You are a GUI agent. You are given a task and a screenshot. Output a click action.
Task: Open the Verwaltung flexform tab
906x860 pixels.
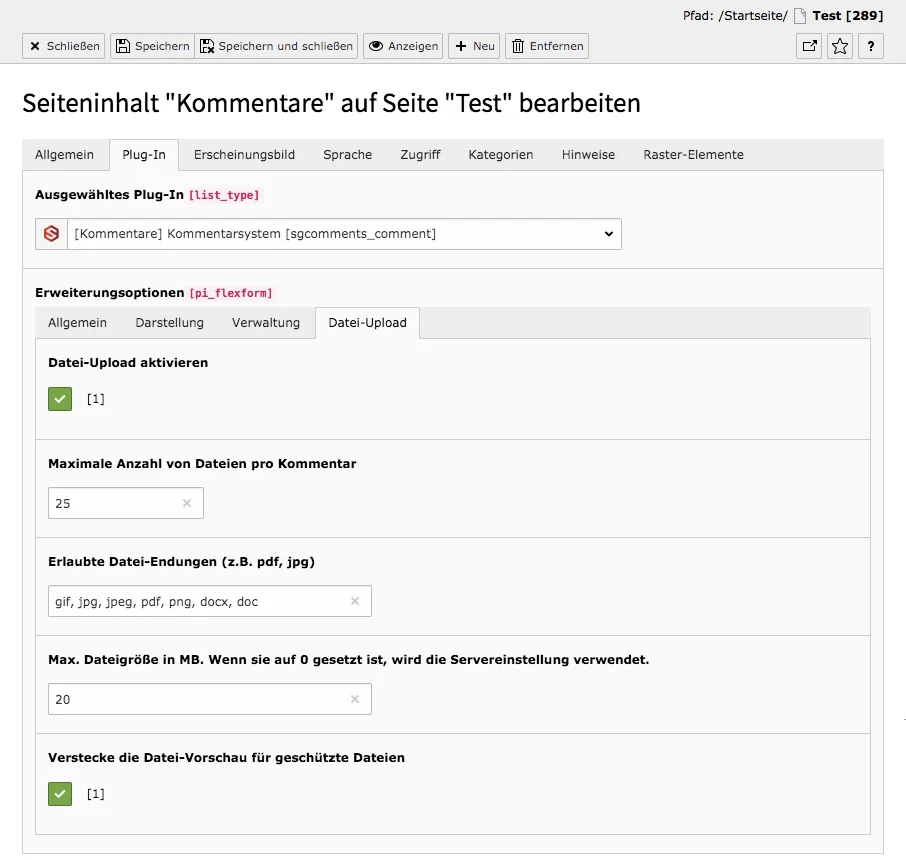click(266, 322)
